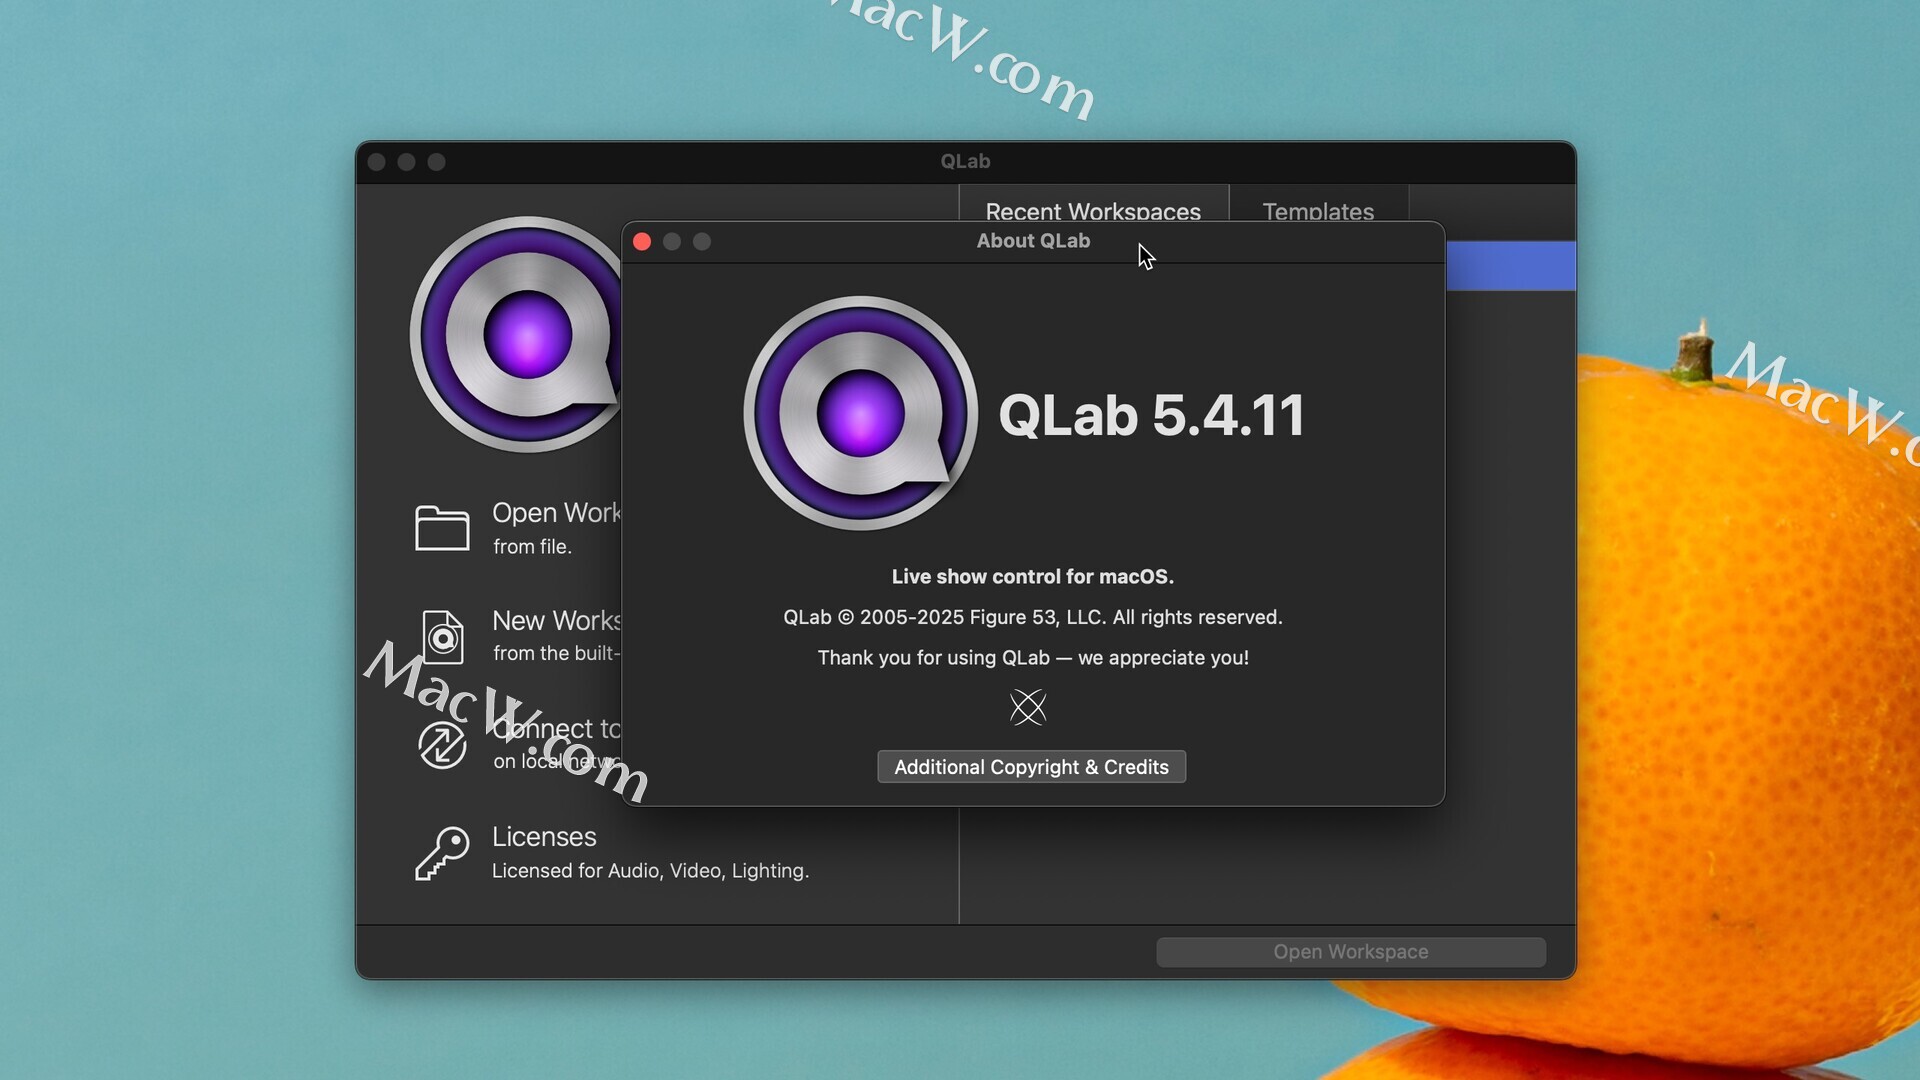Click the disabled minimize button of the About QLab window
The image size is (1920, 1080).
coord(672,242)
